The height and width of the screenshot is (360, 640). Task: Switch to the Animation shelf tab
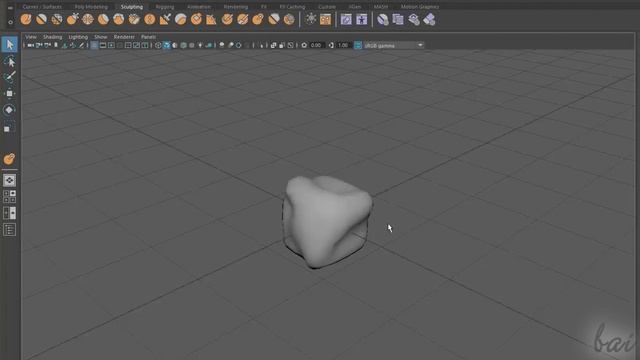click(x=199, y=7)
